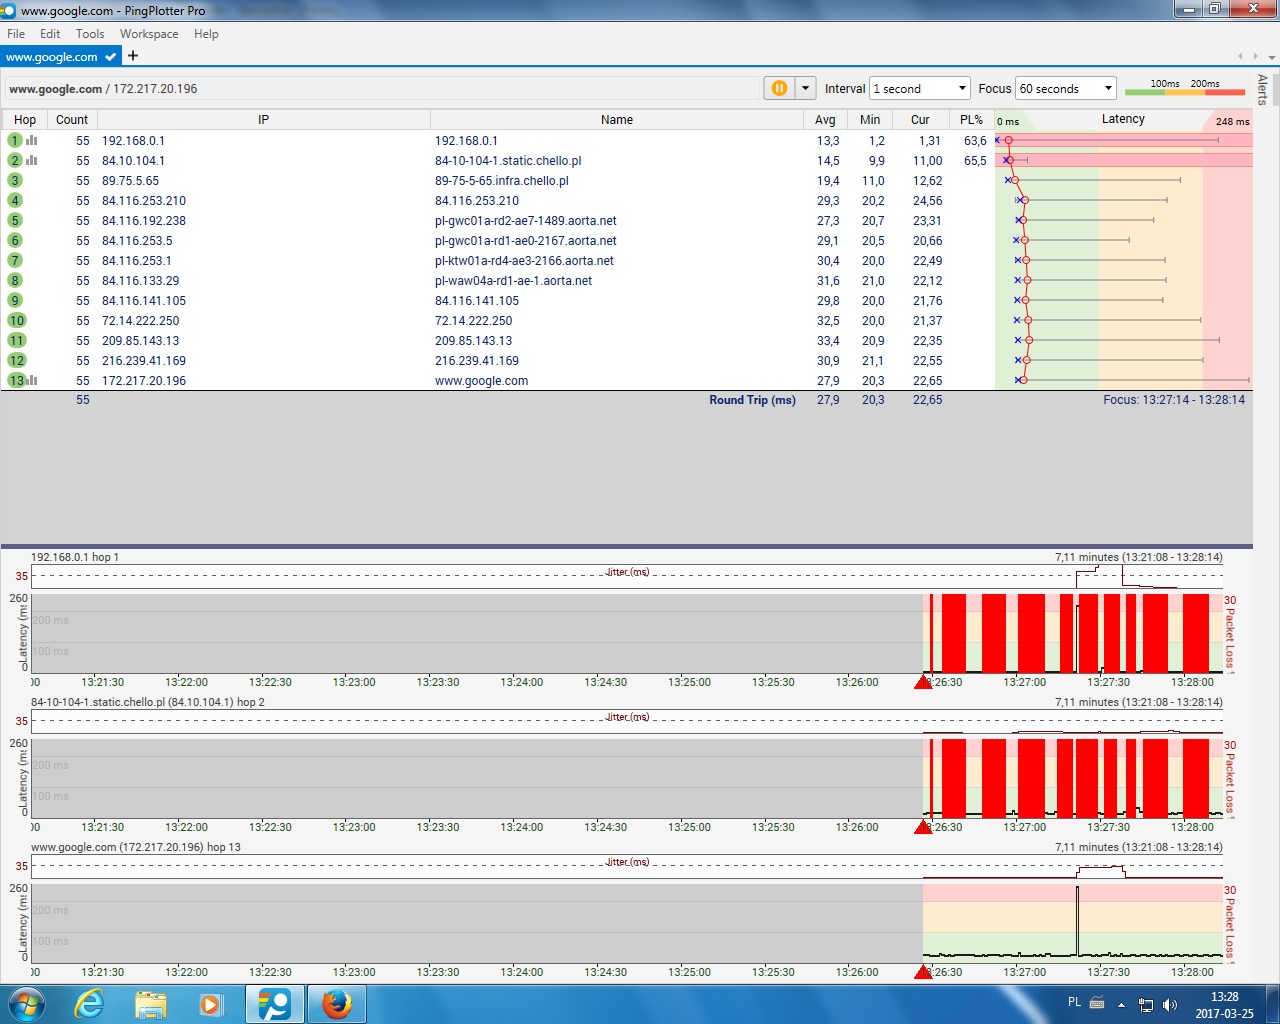
Task: Open the Workspace menu
Action: [x=149, y=33]
